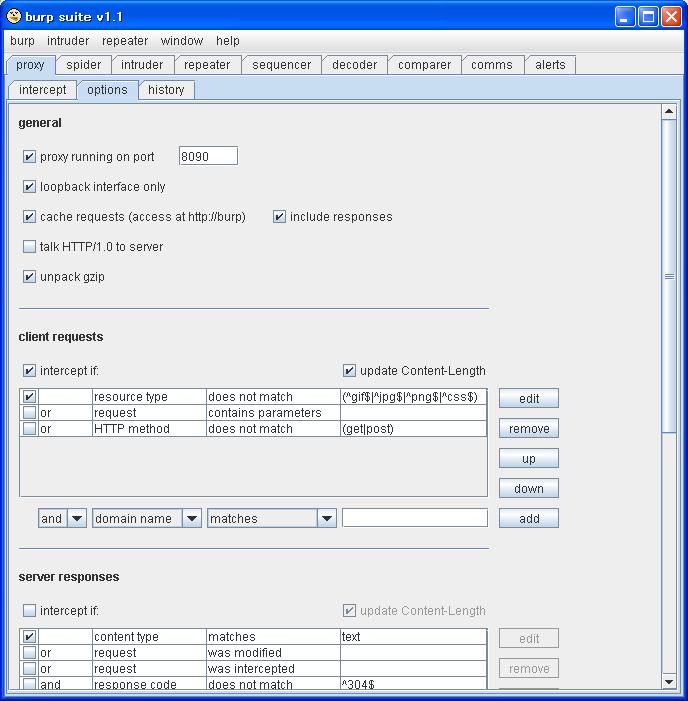Click edit button for client requests
688x701 pixels.
529,398
